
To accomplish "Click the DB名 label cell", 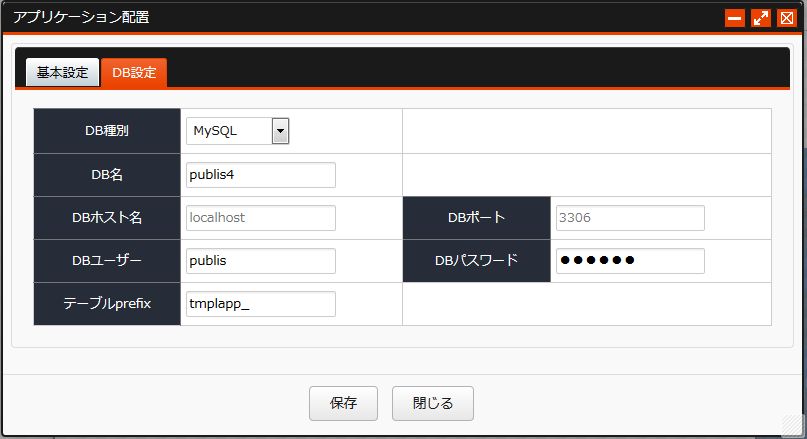I will (x=107, y=175).
